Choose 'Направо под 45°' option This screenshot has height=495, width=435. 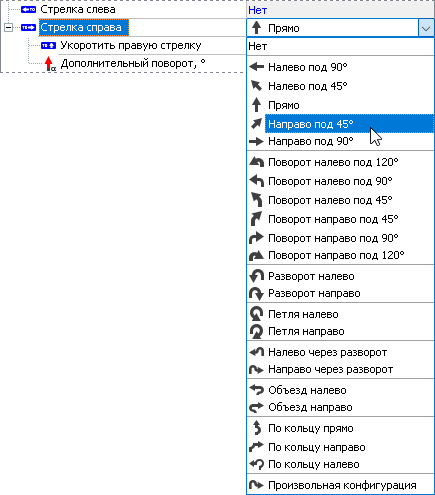click(349, 124)
